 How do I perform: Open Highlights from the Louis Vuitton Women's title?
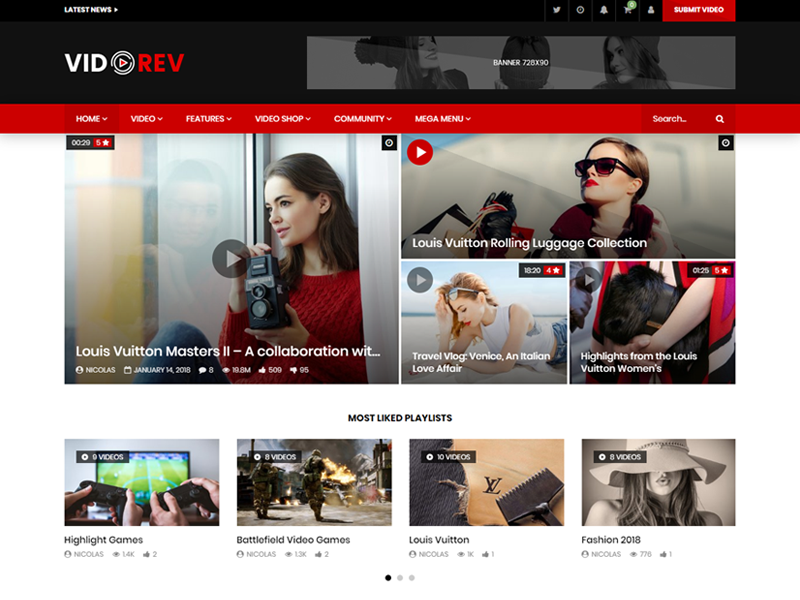point(639,362)
